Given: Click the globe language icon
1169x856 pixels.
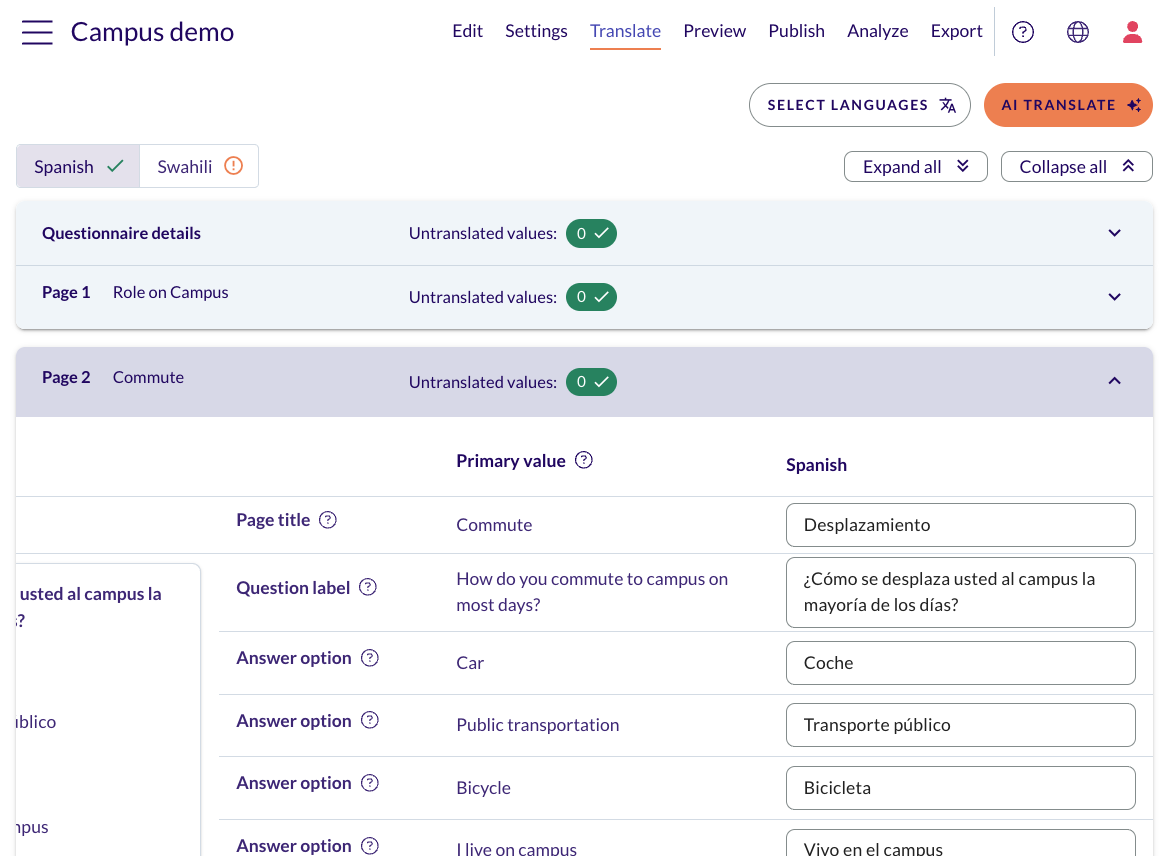Looking at the screenshot, I should [1077, 32].
